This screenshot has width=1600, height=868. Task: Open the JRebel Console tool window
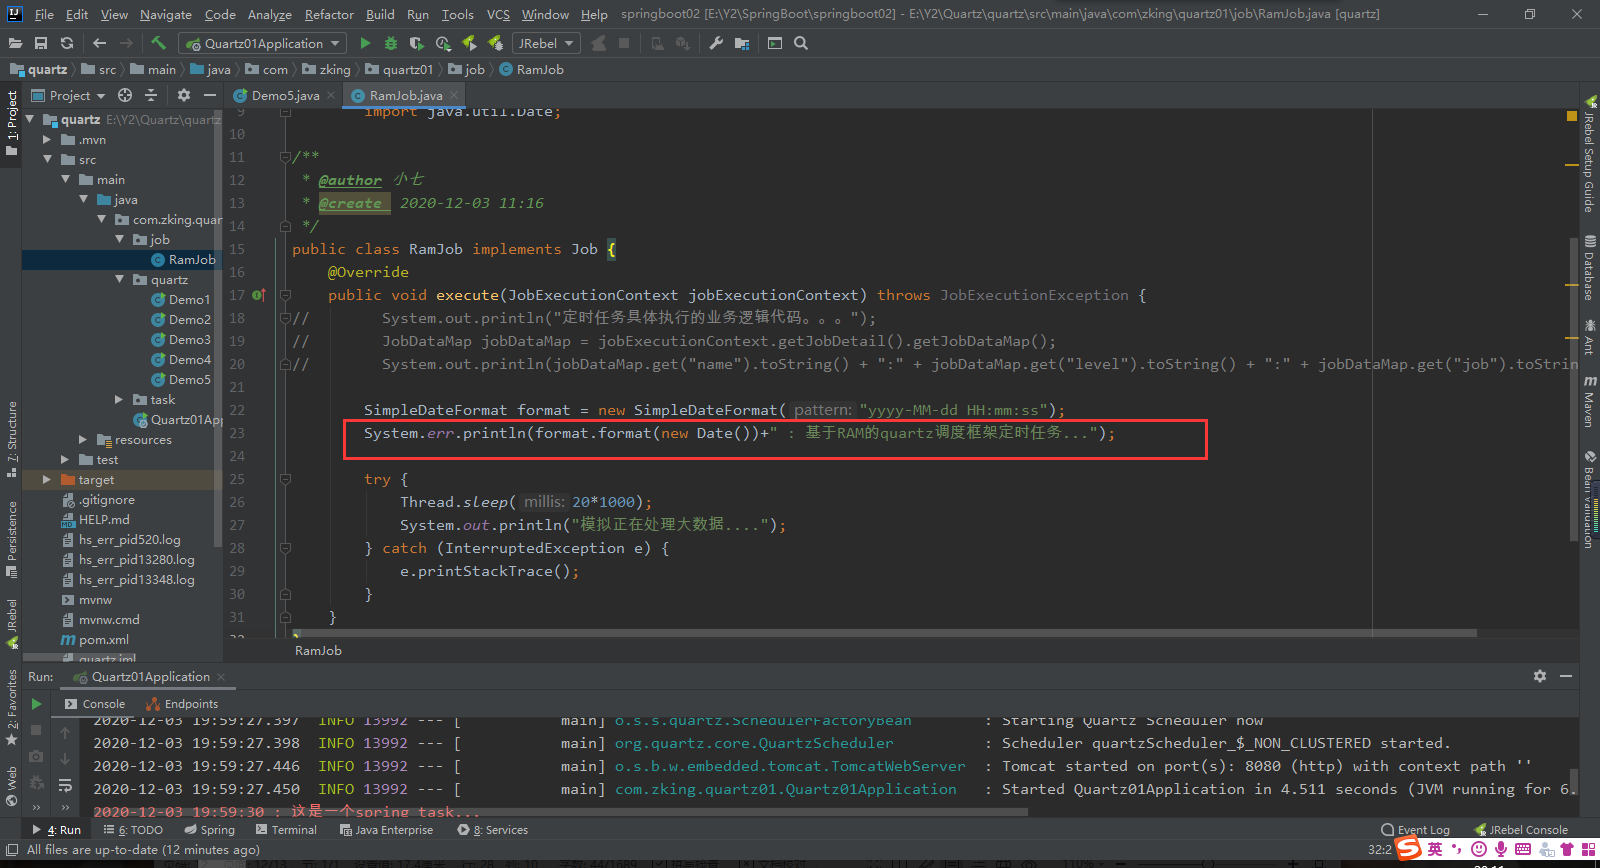pyautogui.click(x=1521, y=830)
